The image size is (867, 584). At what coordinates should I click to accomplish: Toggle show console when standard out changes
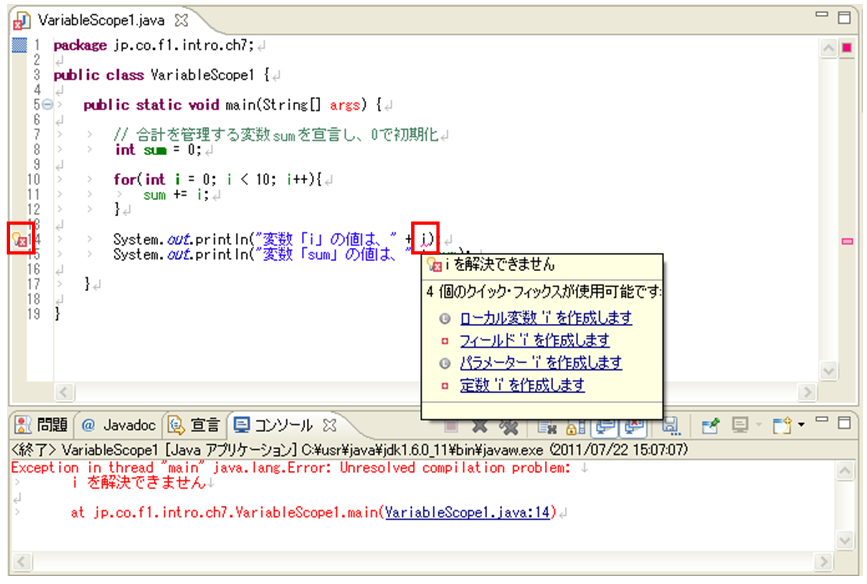(606, 426)
